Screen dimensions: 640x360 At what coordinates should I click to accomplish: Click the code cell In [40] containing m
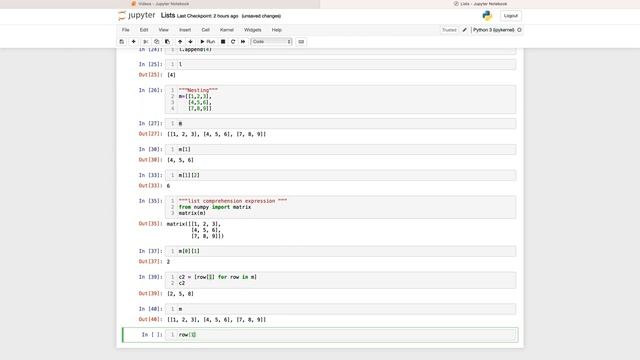pos(340,309)
